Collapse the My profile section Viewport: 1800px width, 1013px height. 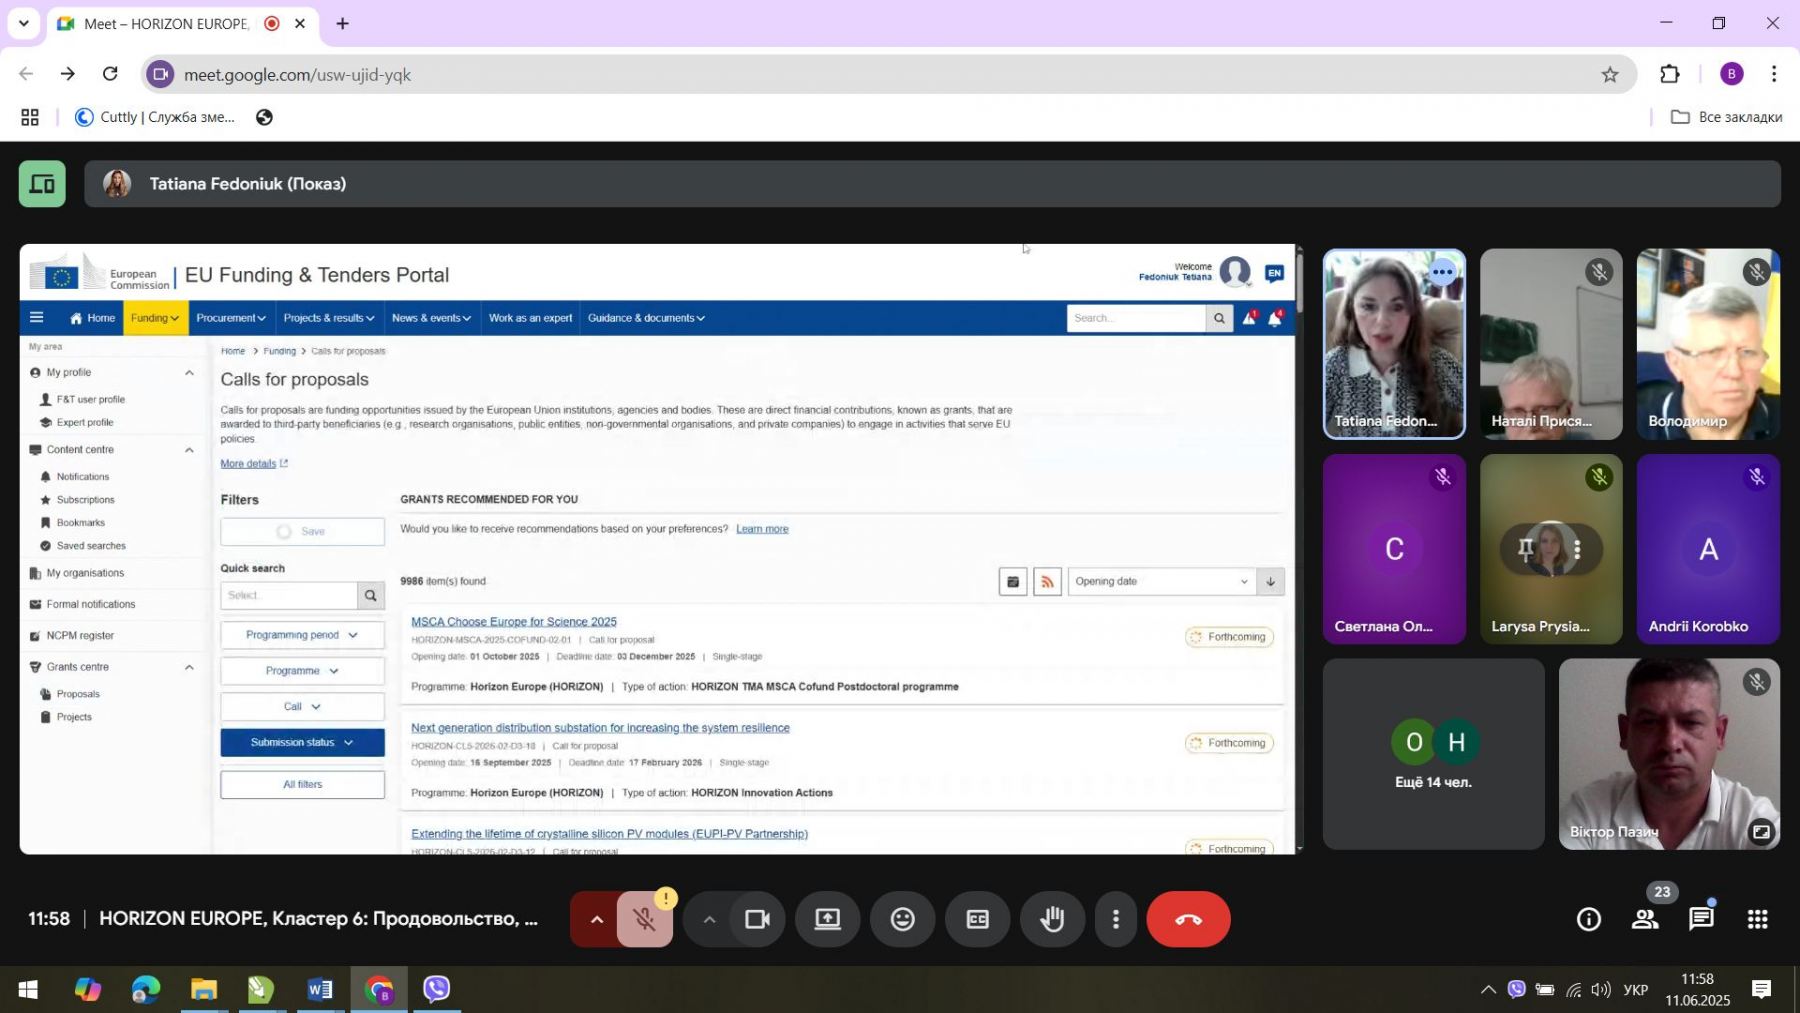click(189, 373)
